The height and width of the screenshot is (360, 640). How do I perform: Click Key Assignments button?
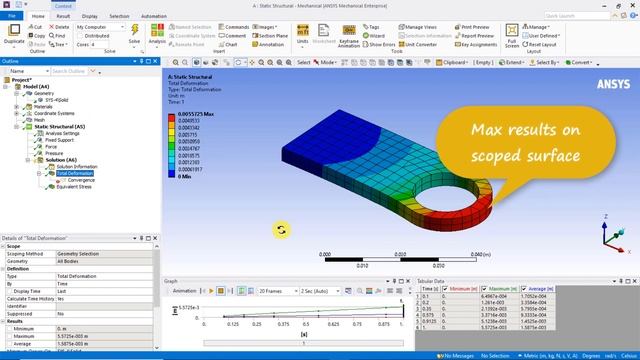[x=476, y=44]
